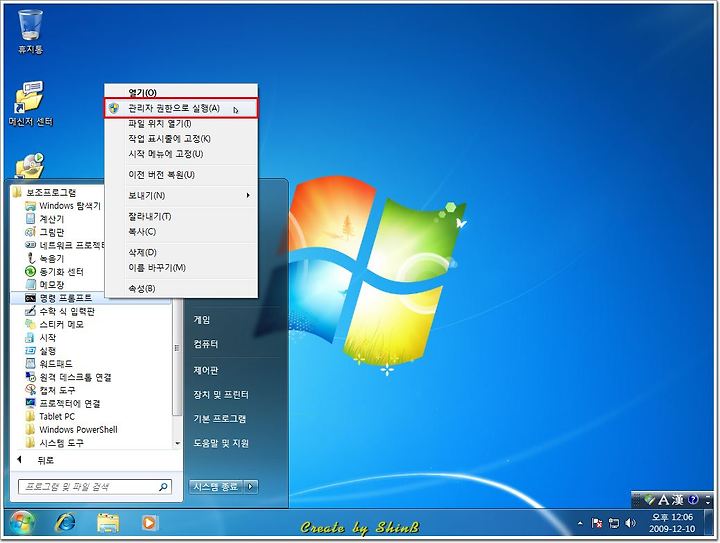
Task: Open 시작 getting started item
Action: (40, 337)
